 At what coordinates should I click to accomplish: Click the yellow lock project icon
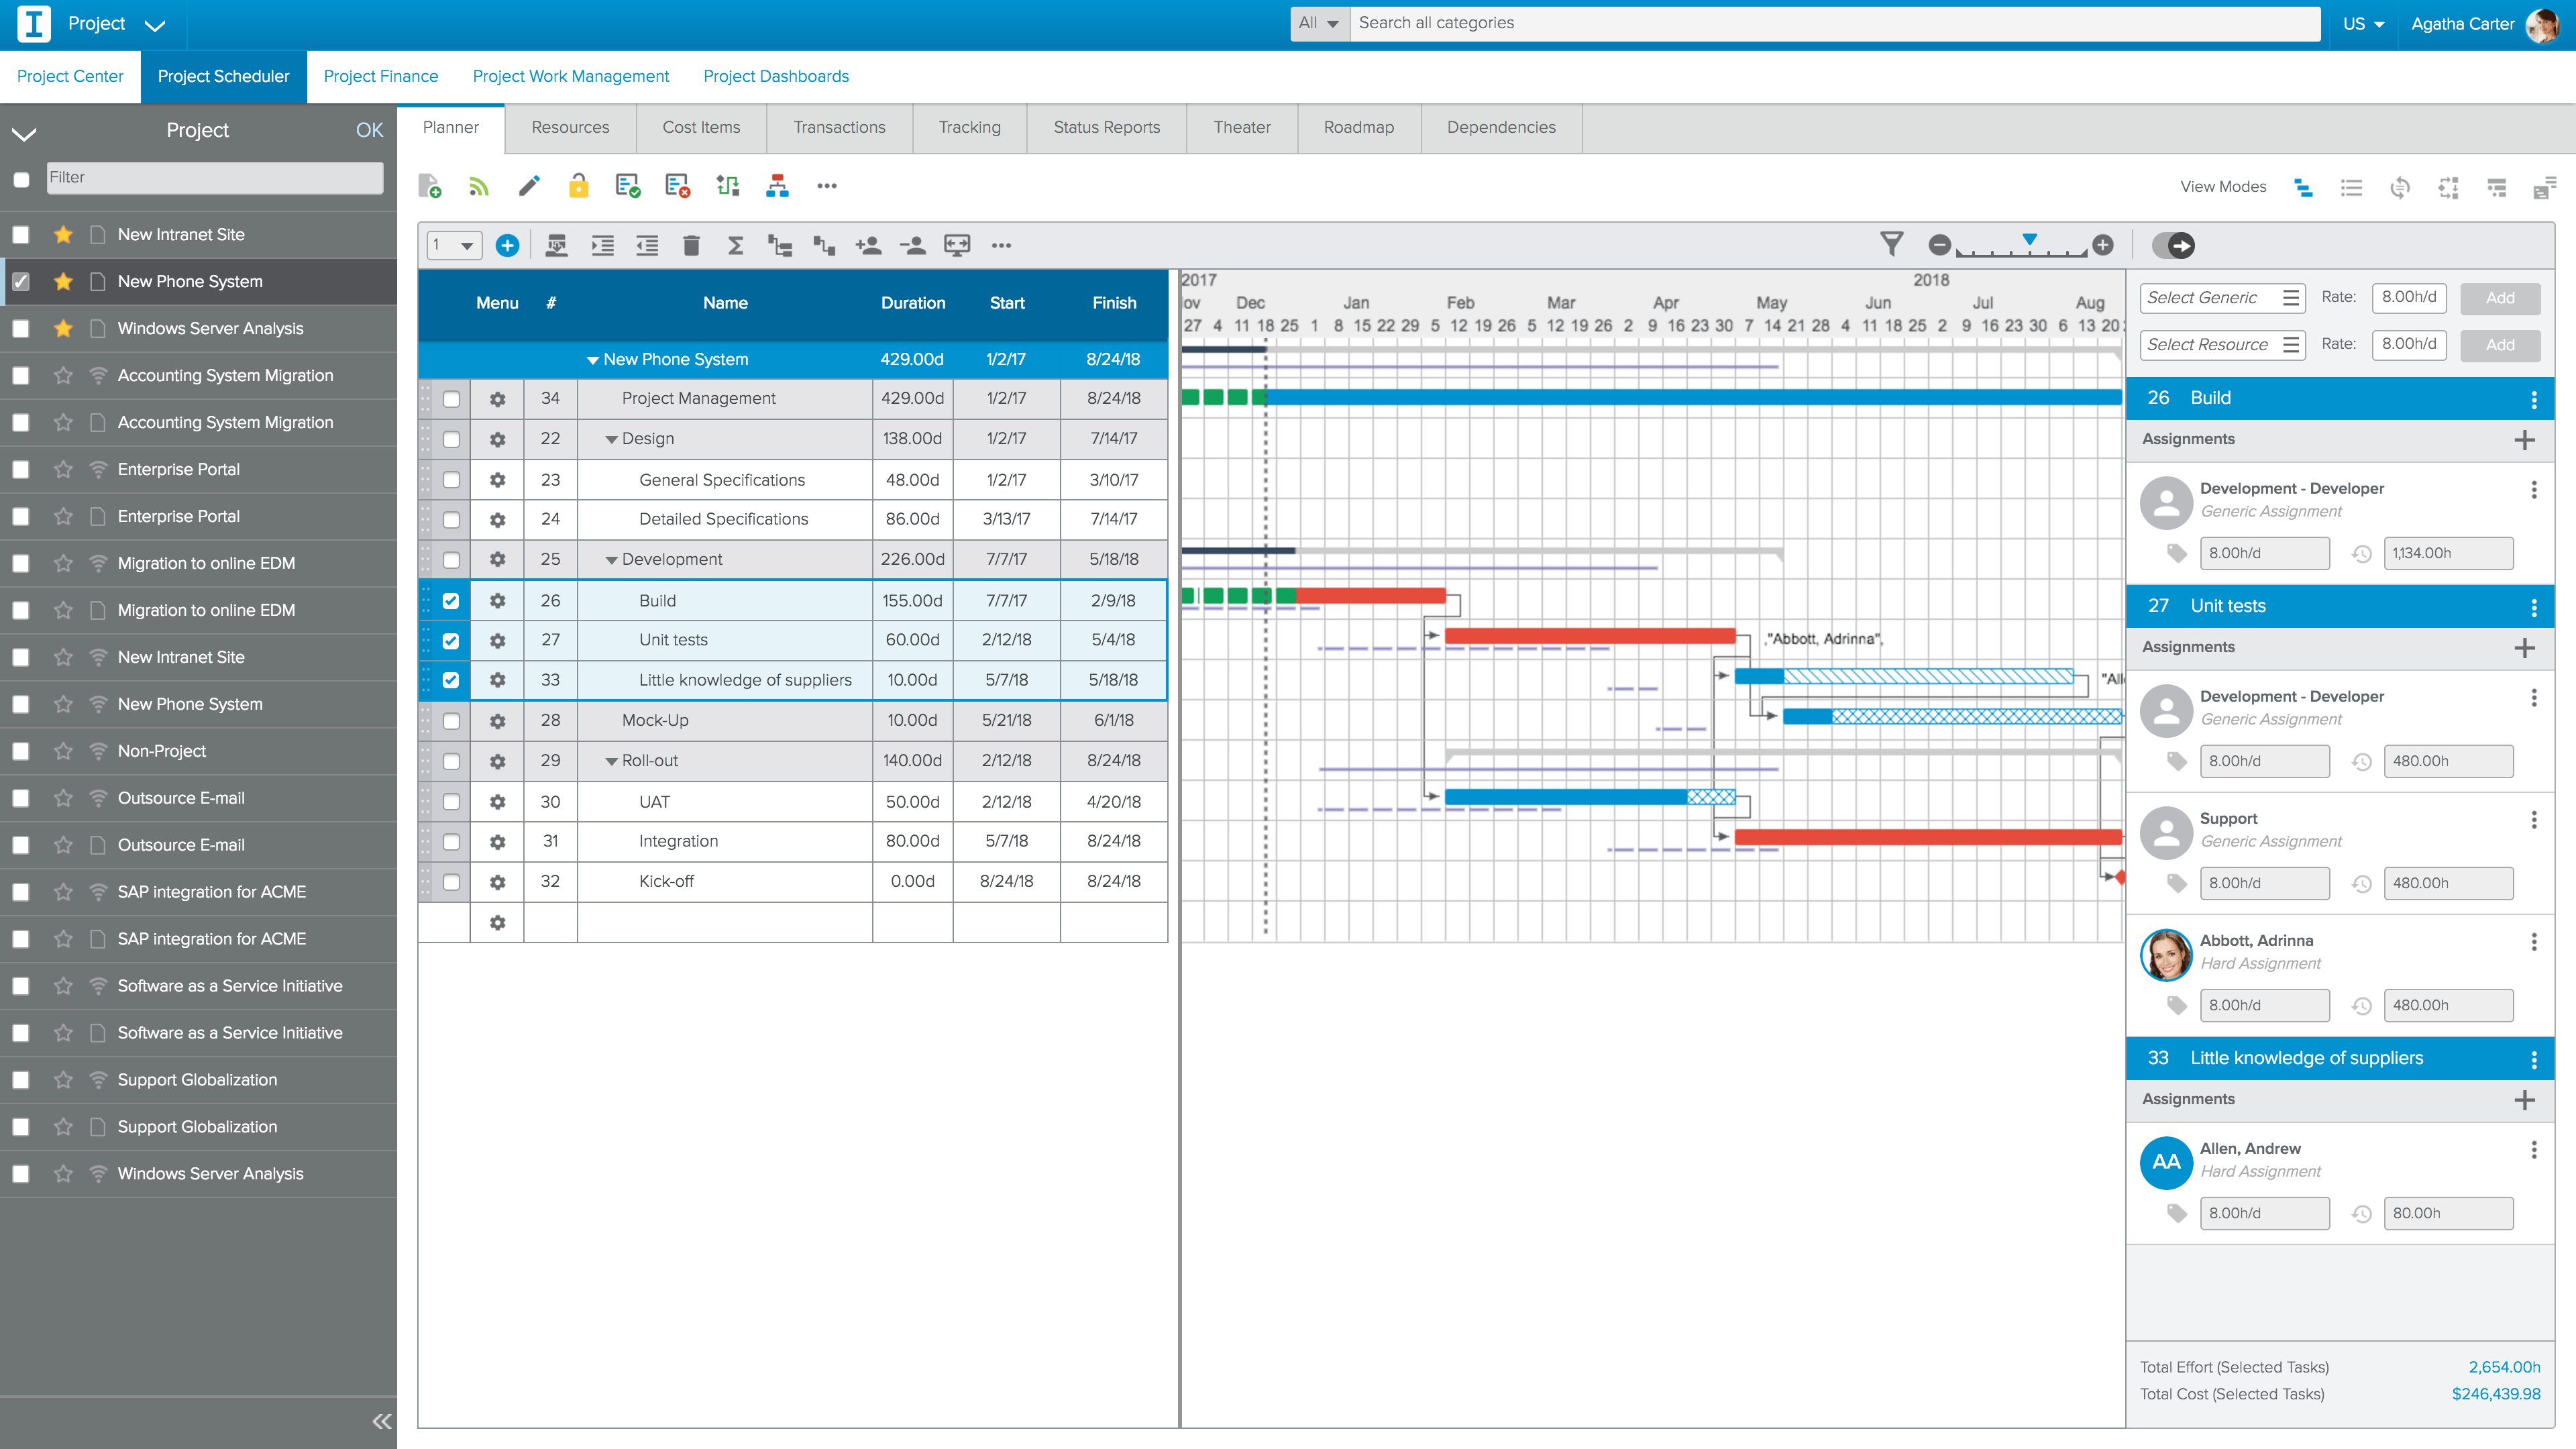578,186
